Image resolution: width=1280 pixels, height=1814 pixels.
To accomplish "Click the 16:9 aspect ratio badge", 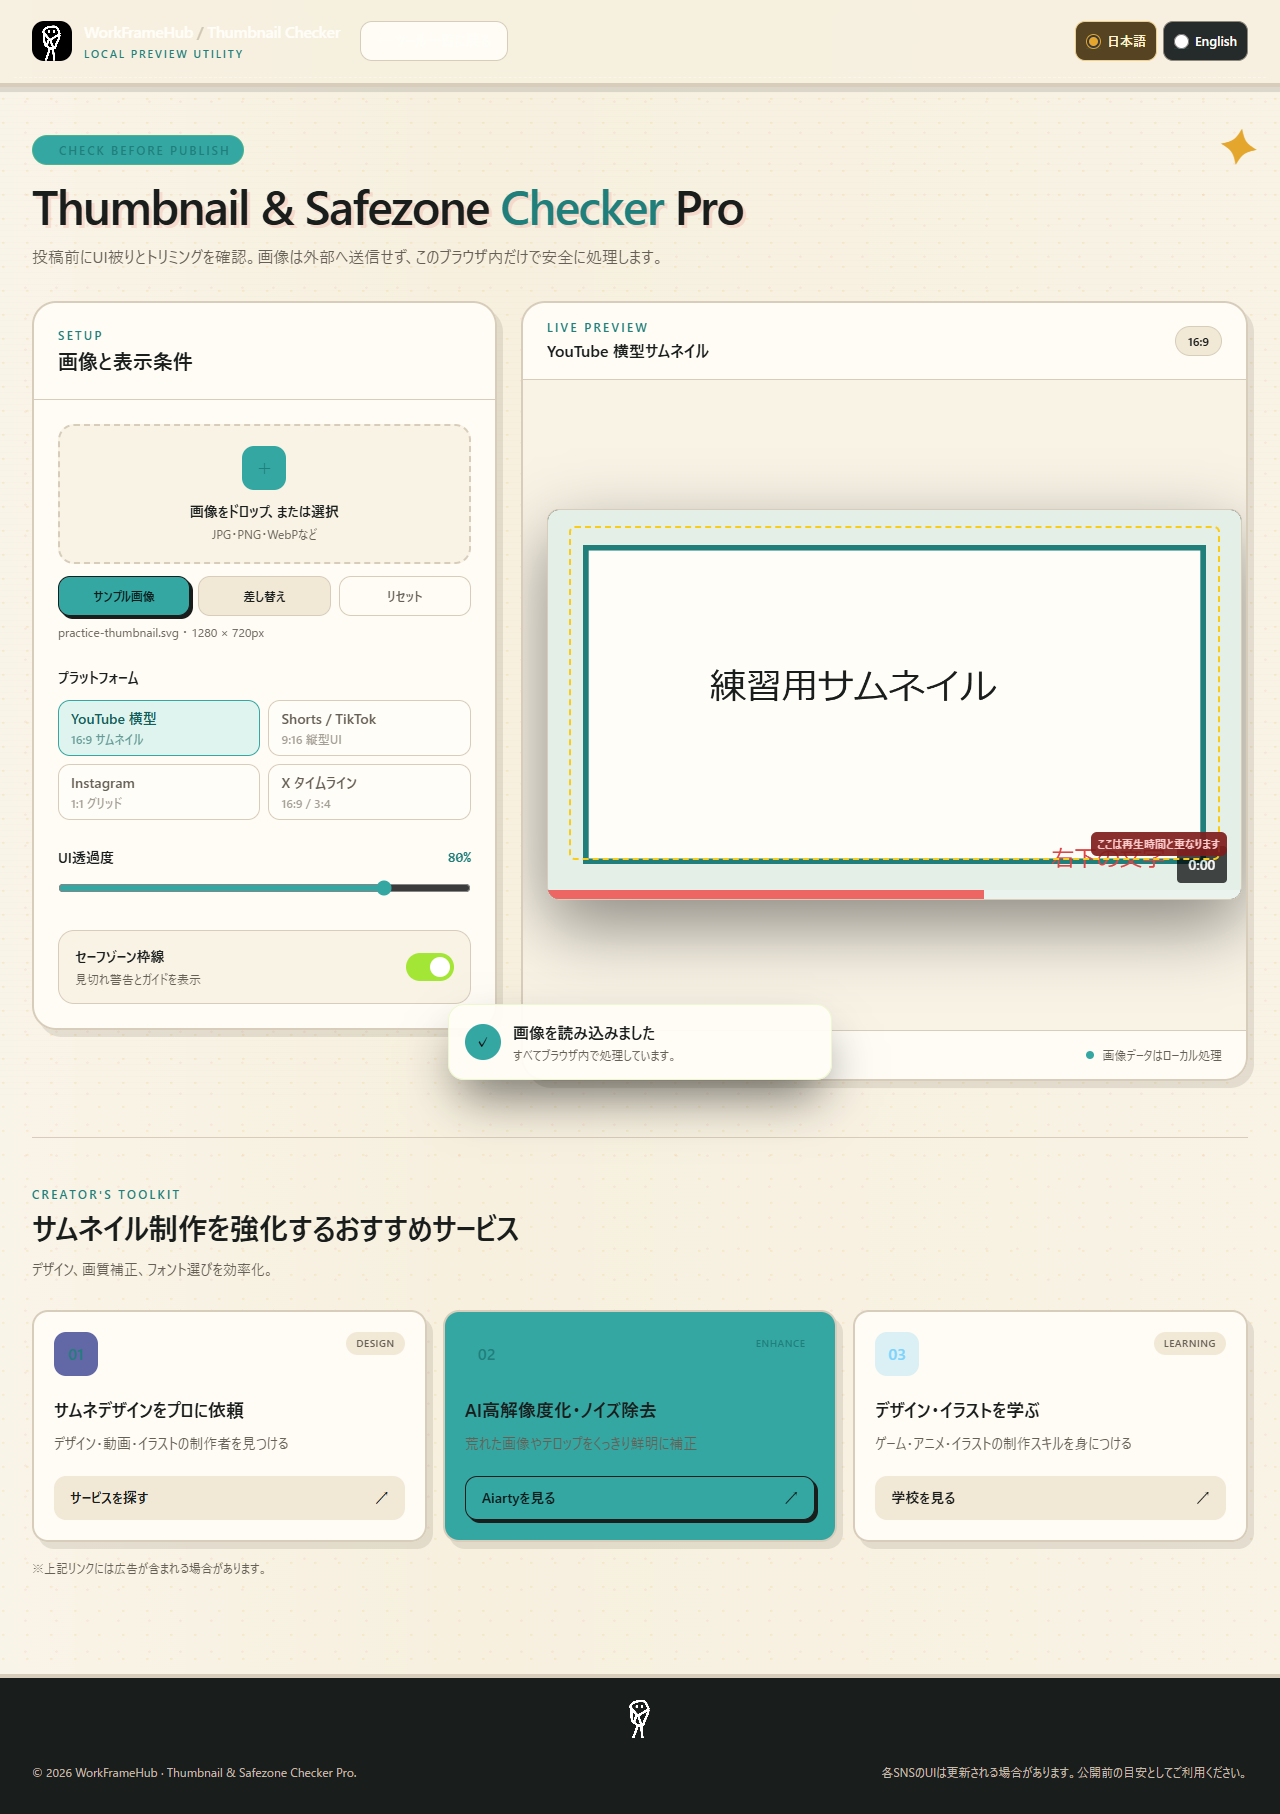I will [x=1198, y=342].
